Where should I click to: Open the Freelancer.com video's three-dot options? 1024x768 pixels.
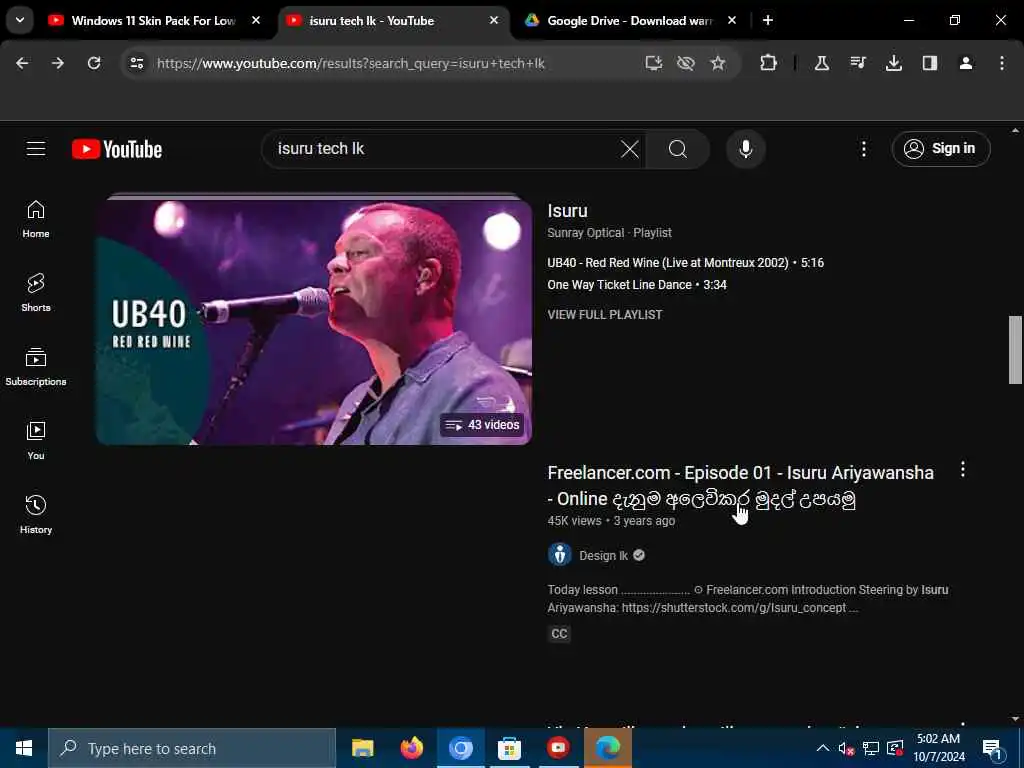[963, 470]
